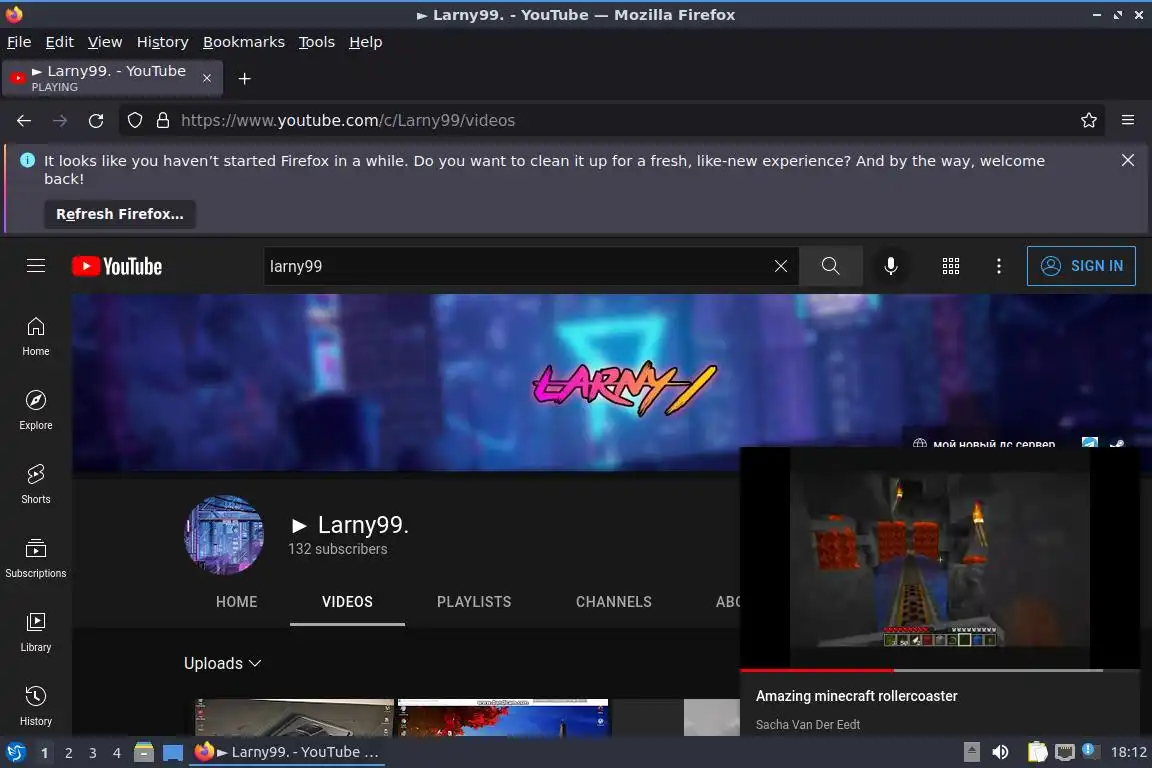Open Shorts in the sidebar
1152x768 pixels.
click(x=36, y=484)
